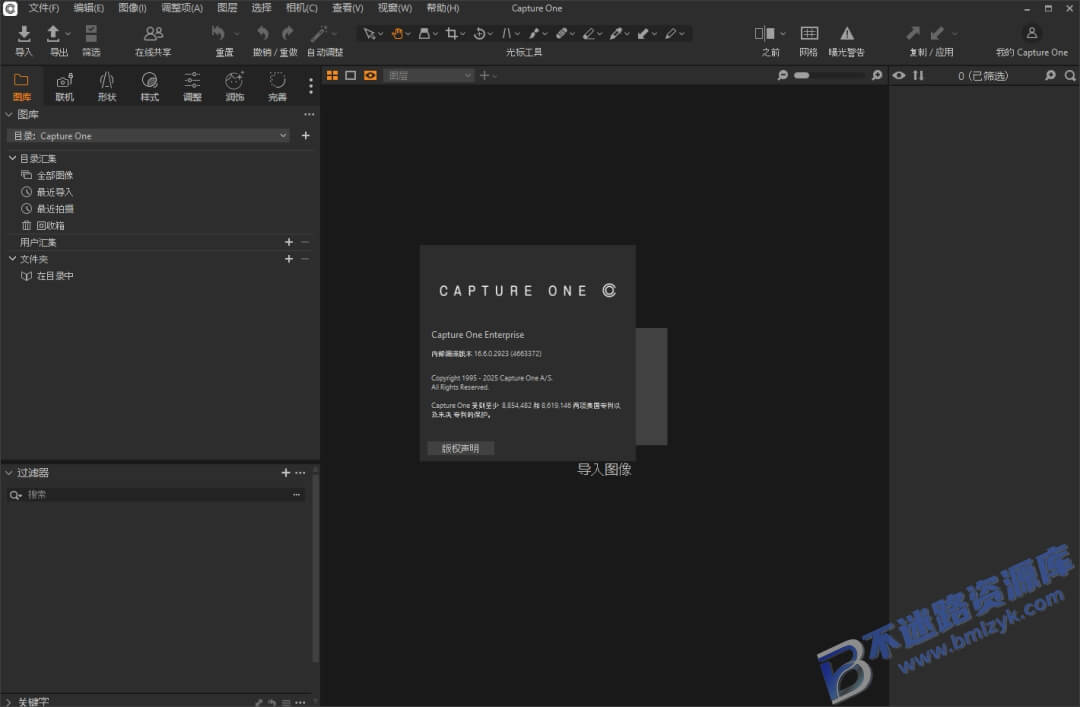Select the crop tool
Screen dimensions: 1080x707
pos(452,33)
